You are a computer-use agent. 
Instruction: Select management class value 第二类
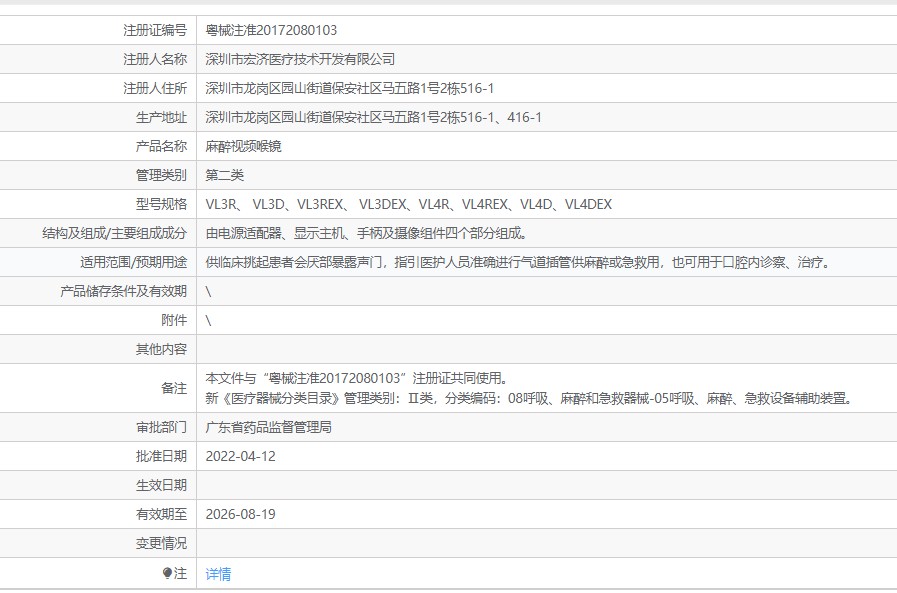[224, 175]
